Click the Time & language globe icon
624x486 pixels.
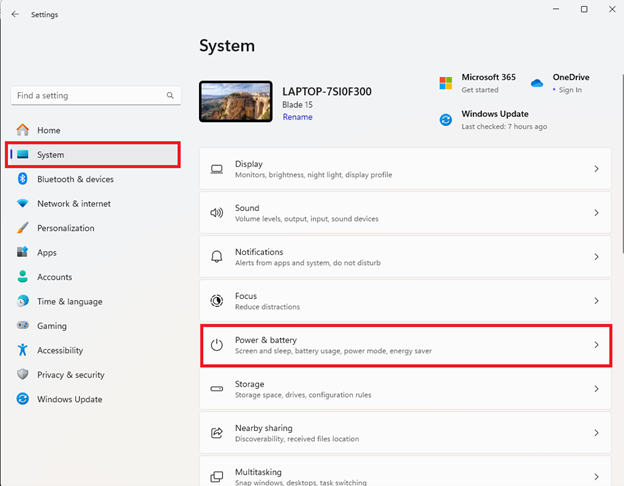tap(23, 301)
